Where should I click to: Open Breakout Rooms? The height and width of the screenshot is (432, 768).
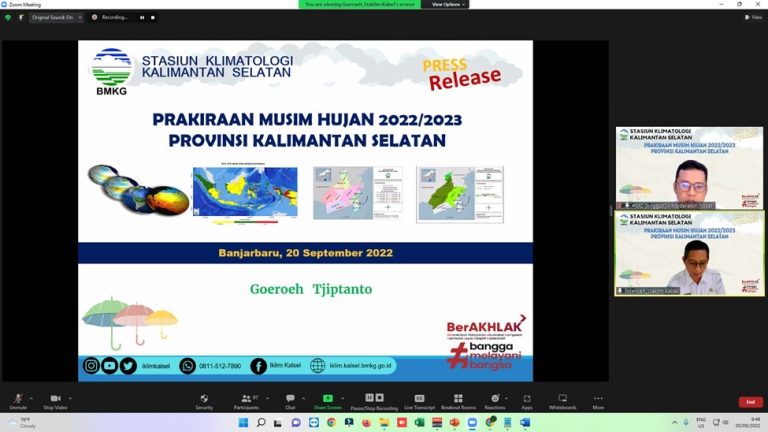coord(458,399)
